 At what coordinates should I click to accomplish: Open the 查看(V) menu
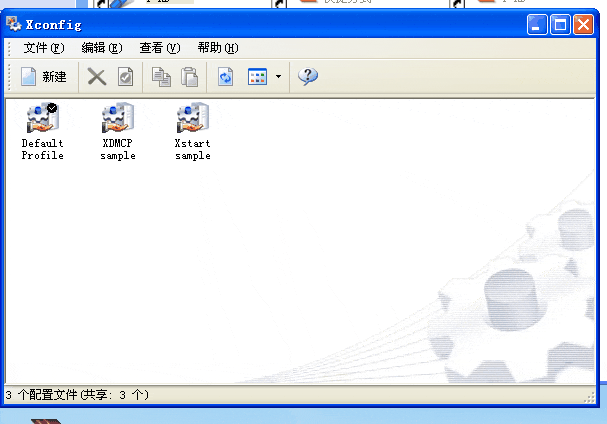[x=160, y=47]
